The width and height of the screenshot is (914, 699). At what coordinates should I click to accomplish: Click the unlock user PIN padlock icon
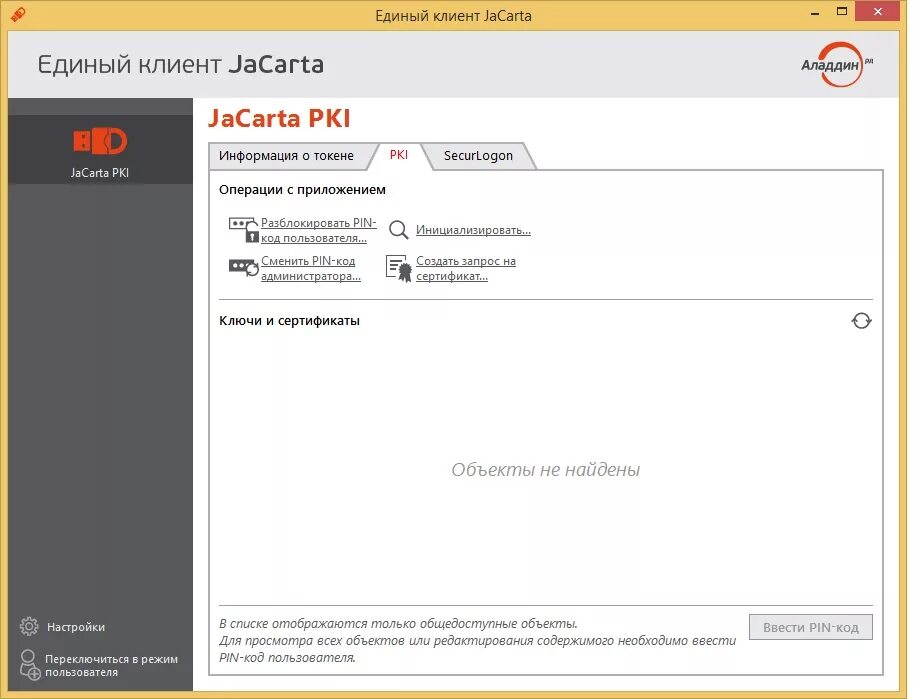tap(243, 230)
